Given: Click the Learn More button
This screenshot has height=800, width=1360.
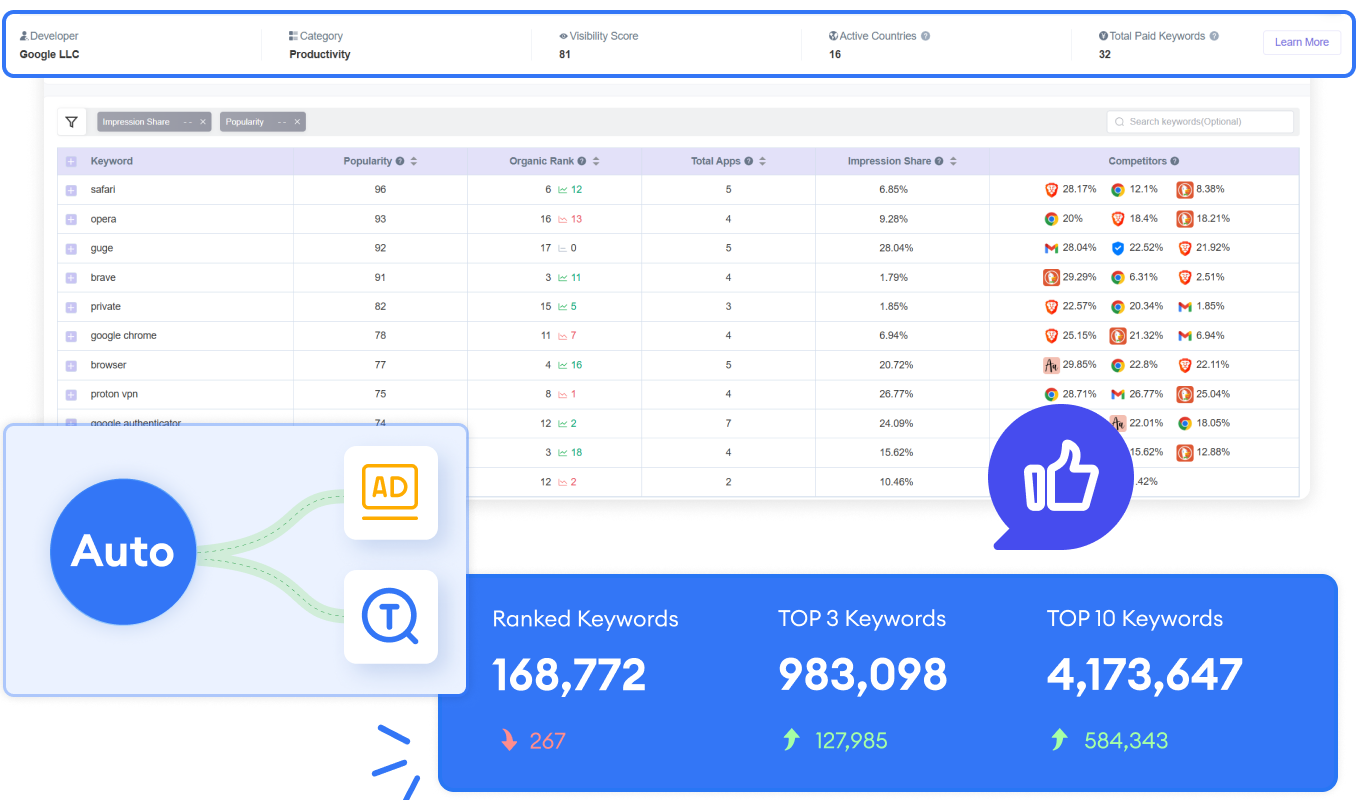Looking at the screenshot, I should [x=1301, y=42].
